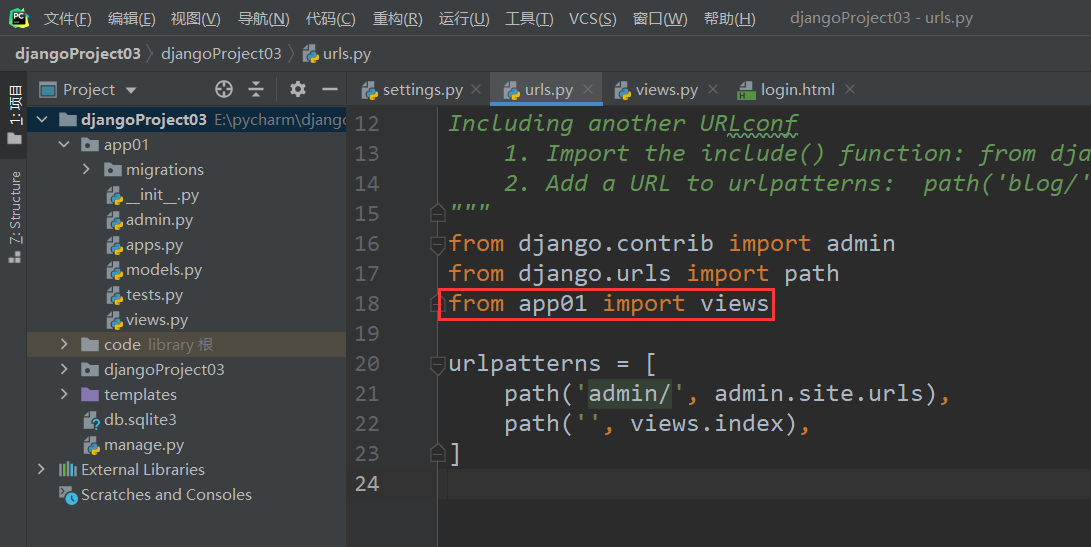Click the locate/scroll from source target icon
The width and height of the screenshot is (1091, 547).
[224, 89]
